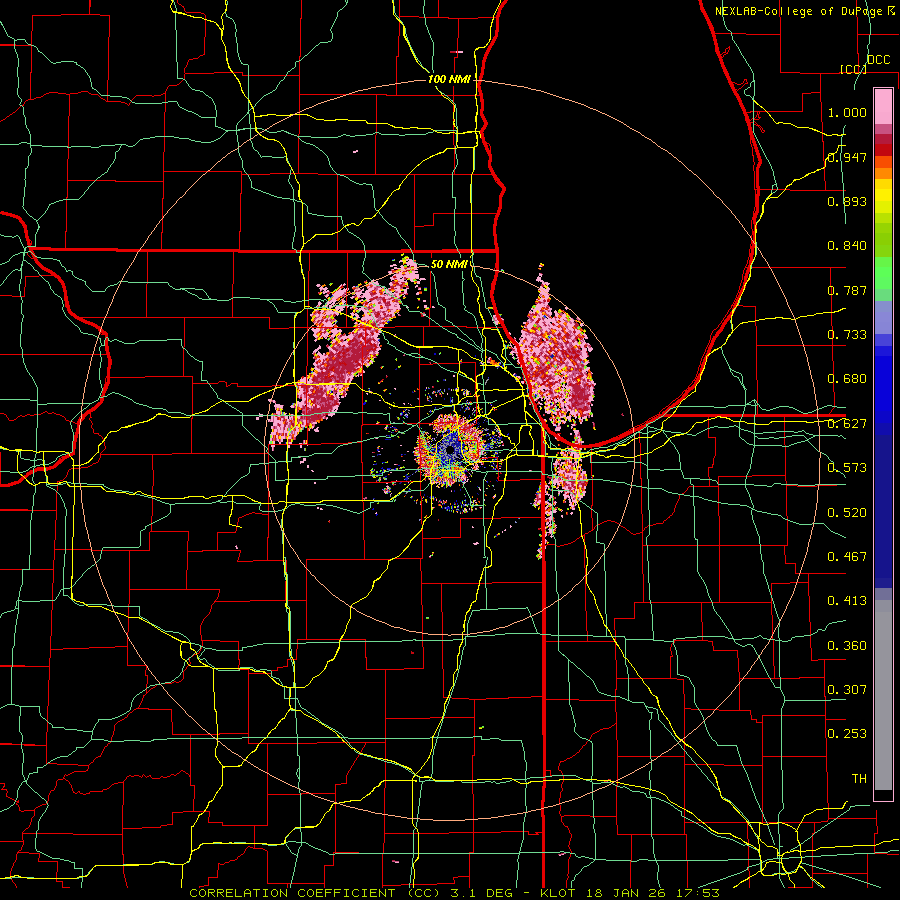Select the 0.413 scale value
Viewport: 900px width, 900px height.
(847, 601)
